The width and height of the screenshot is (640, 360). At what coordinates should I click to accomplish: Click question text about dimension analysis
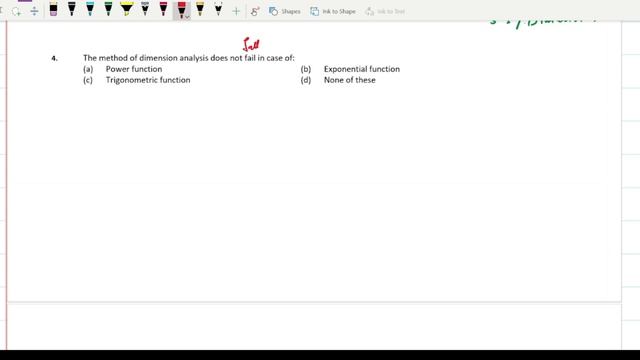click(x=189, y=58)
